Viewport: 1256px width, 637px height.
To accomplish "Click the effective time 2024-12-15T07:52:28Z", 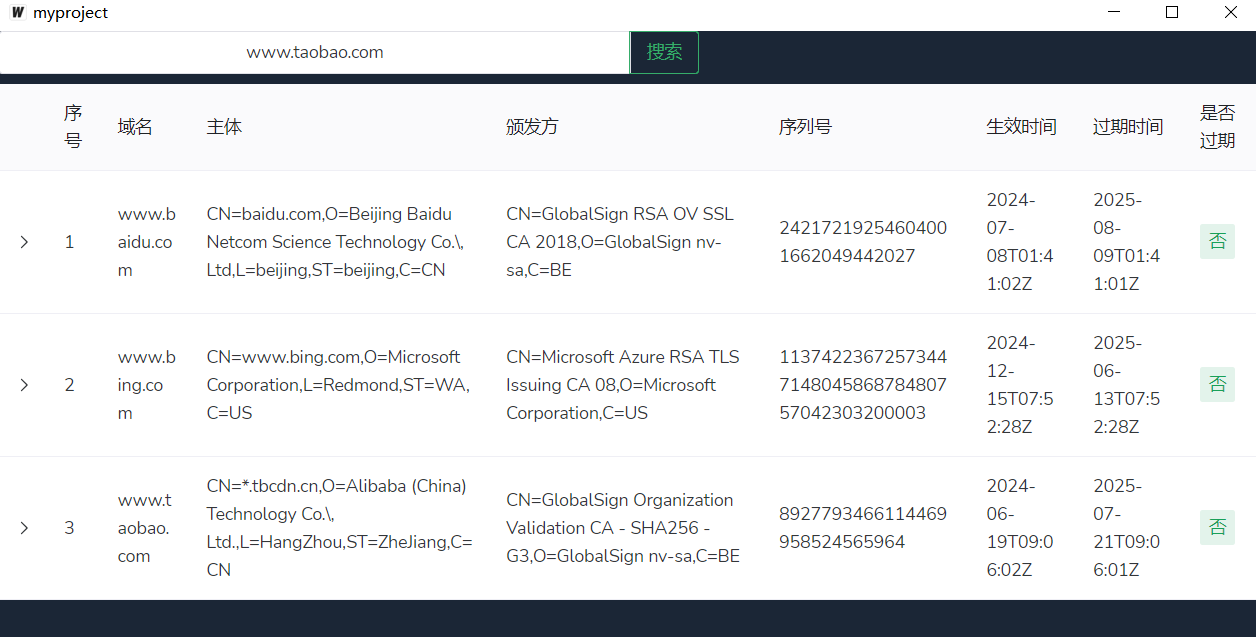I will pos(1020,385).
